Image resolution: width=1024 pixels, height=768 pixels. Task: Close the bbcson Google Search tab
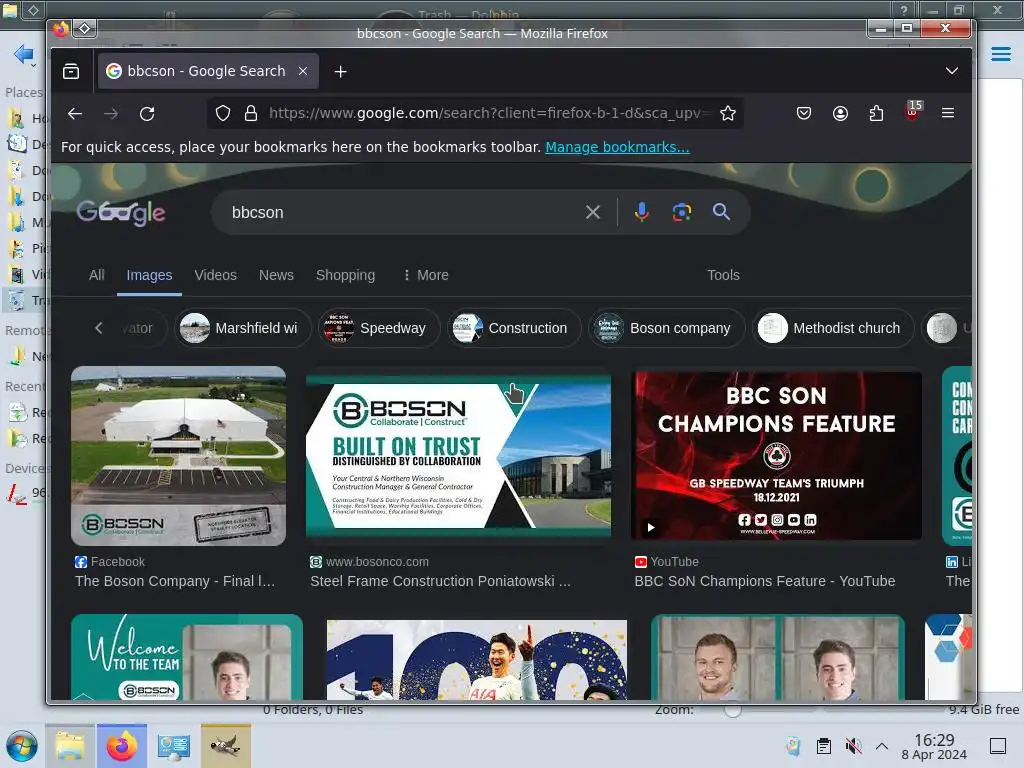tap(303, 71)
